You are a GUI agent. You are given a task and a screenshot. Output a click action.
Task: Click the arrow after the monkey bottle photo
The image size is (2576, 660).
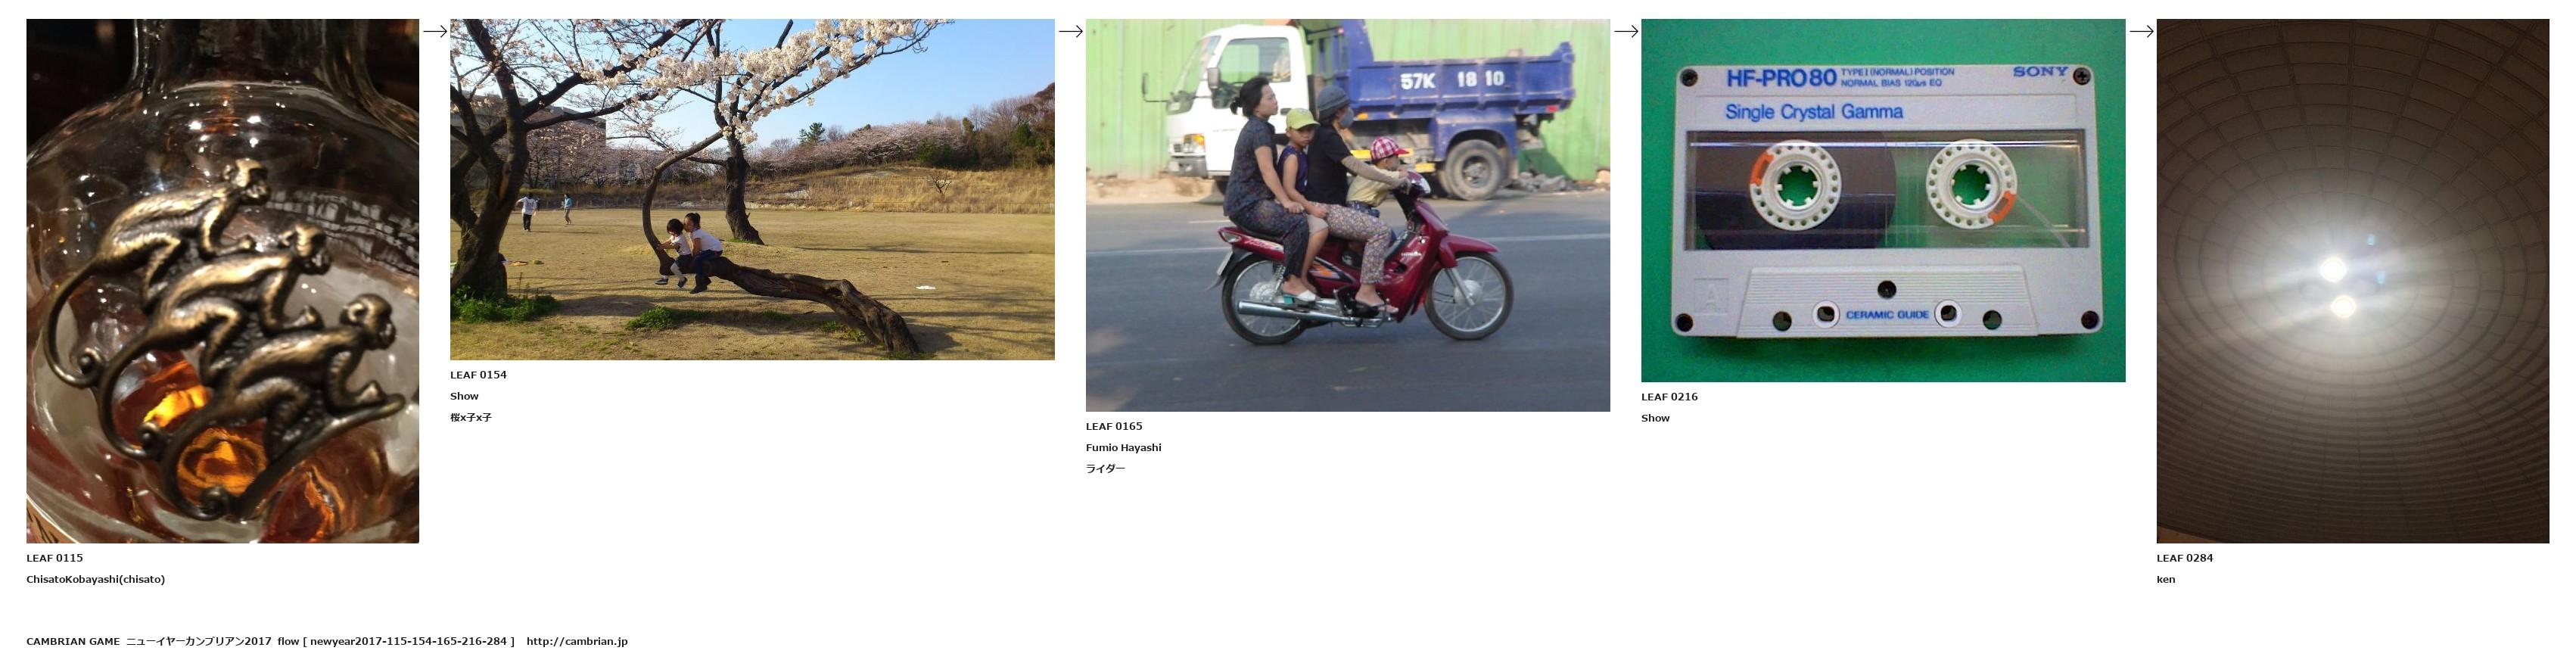[x=435, y=31]
